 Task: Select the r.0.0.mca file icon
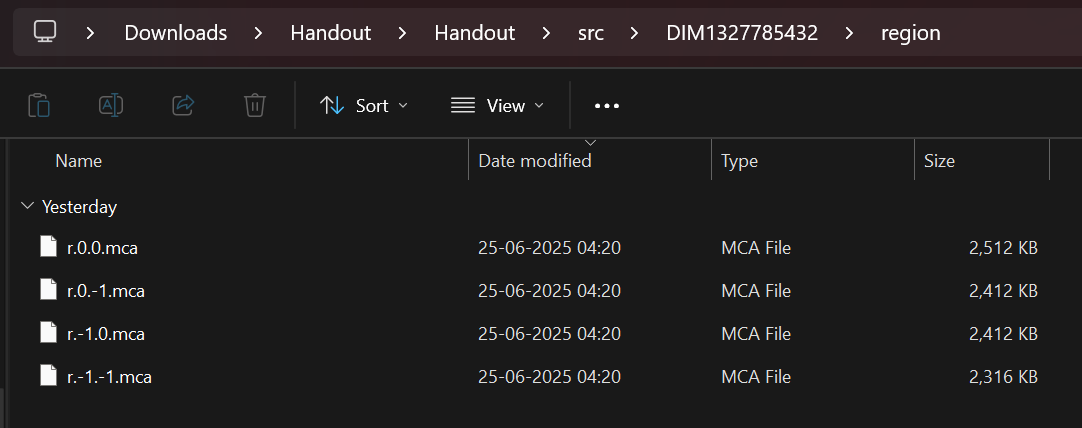48,247
